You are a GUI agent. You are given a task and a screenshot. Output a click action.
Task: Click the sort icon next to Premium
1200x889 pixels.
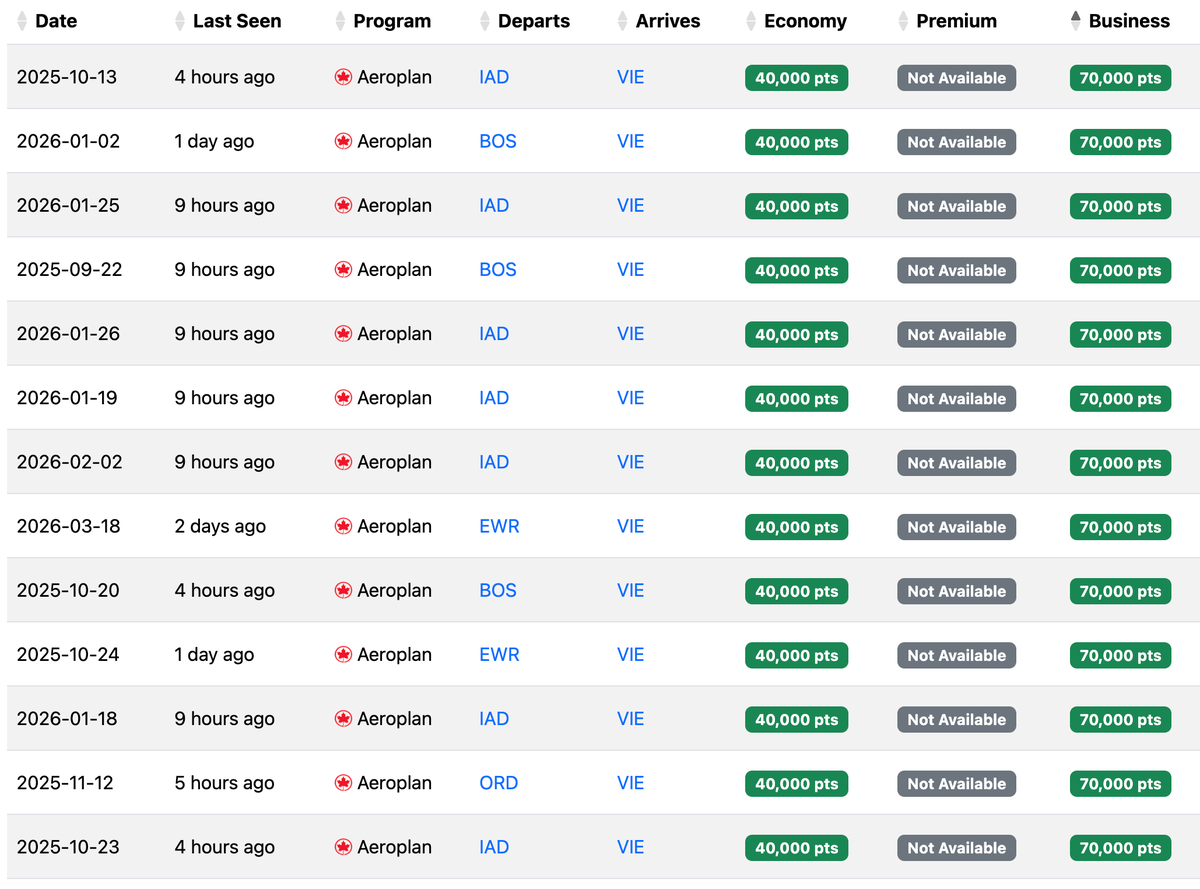point(904,21)
